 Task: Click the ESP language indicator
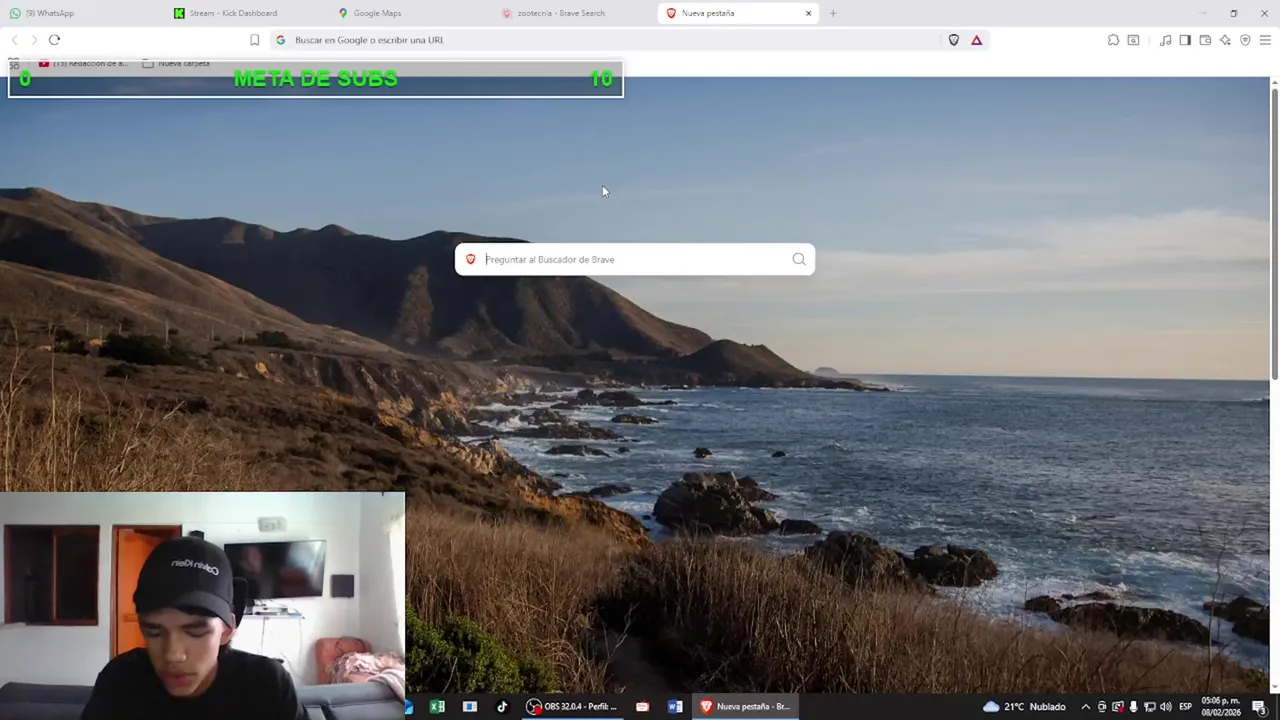(x=1186, y=706)
